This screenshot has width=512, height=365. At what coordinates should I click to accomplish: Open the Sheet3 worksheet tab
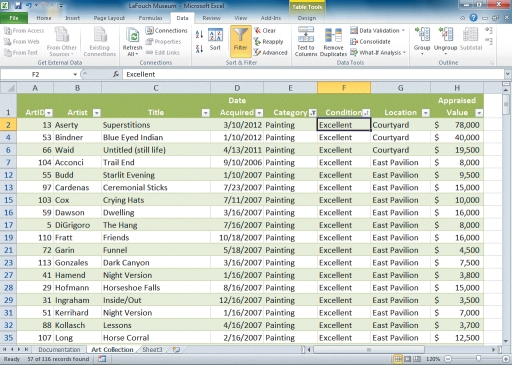tap(152, 350)
